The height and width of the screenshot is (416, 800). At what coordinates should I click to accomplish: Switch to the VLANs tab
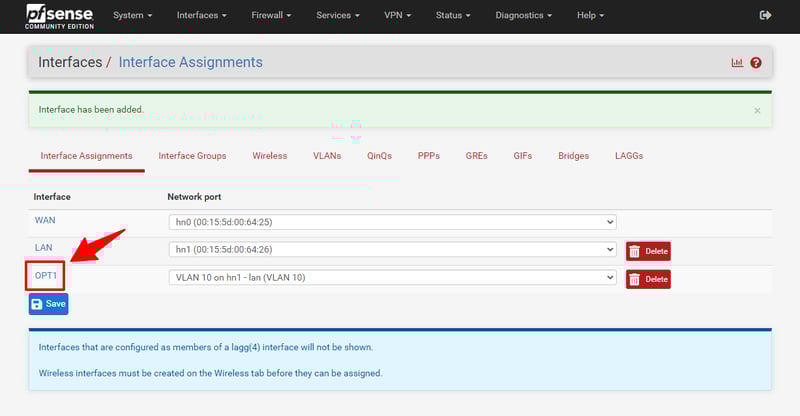pos(327,156)
